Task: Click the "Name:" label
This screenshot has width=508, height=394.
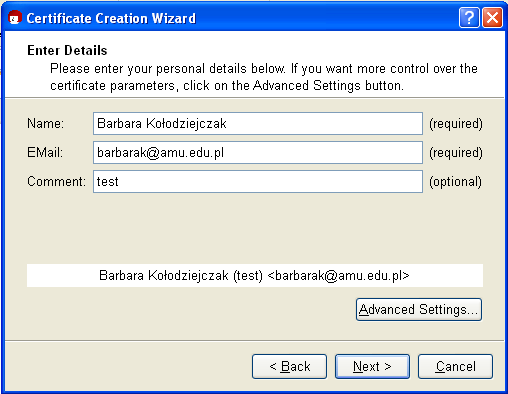Action: (x=45, y=124)
